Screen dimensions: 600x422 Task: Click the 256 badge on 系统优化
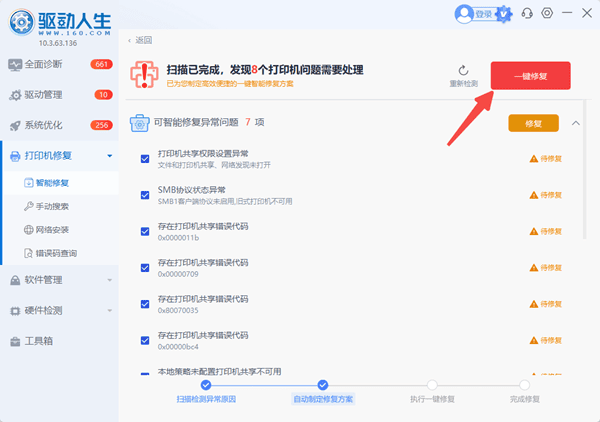101,125
